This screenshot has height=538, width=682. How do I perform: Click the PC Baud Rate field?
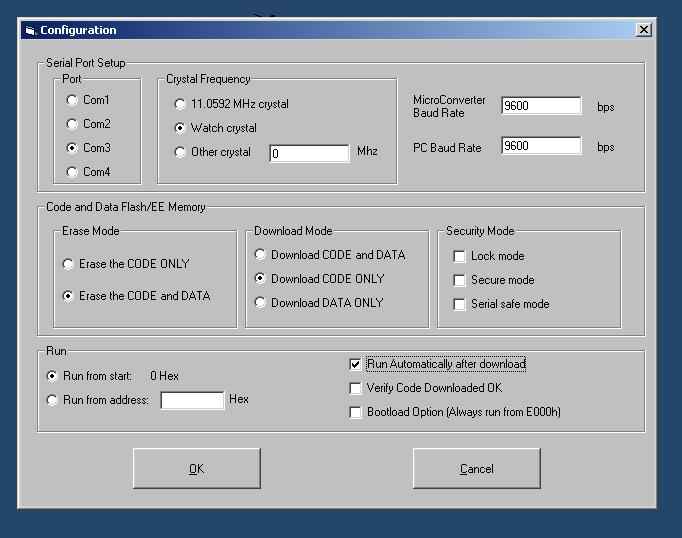tap(540, 146)
